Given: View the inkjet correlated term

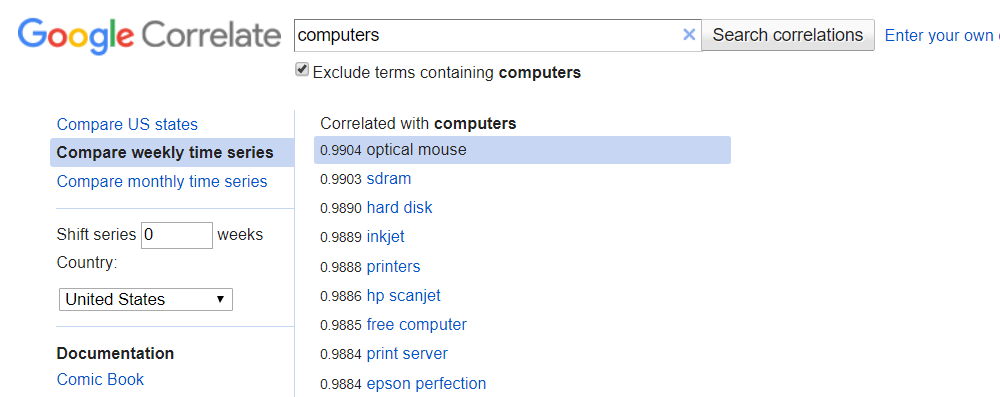Looking at the screenshot, I should pyautogui.click(x=385, y=237).
